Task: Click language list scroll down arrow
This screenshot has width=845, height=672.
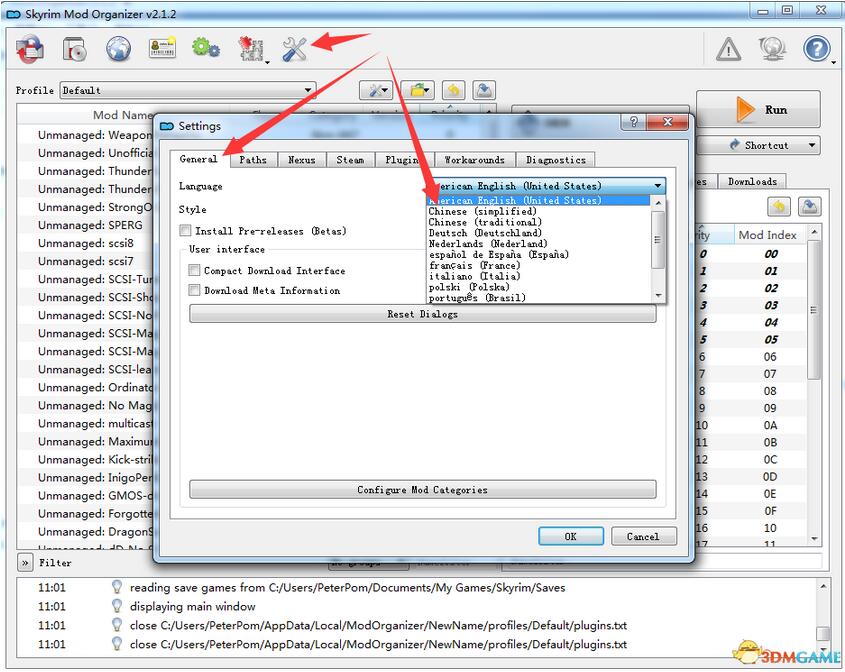Action: [x=657, y=295]
